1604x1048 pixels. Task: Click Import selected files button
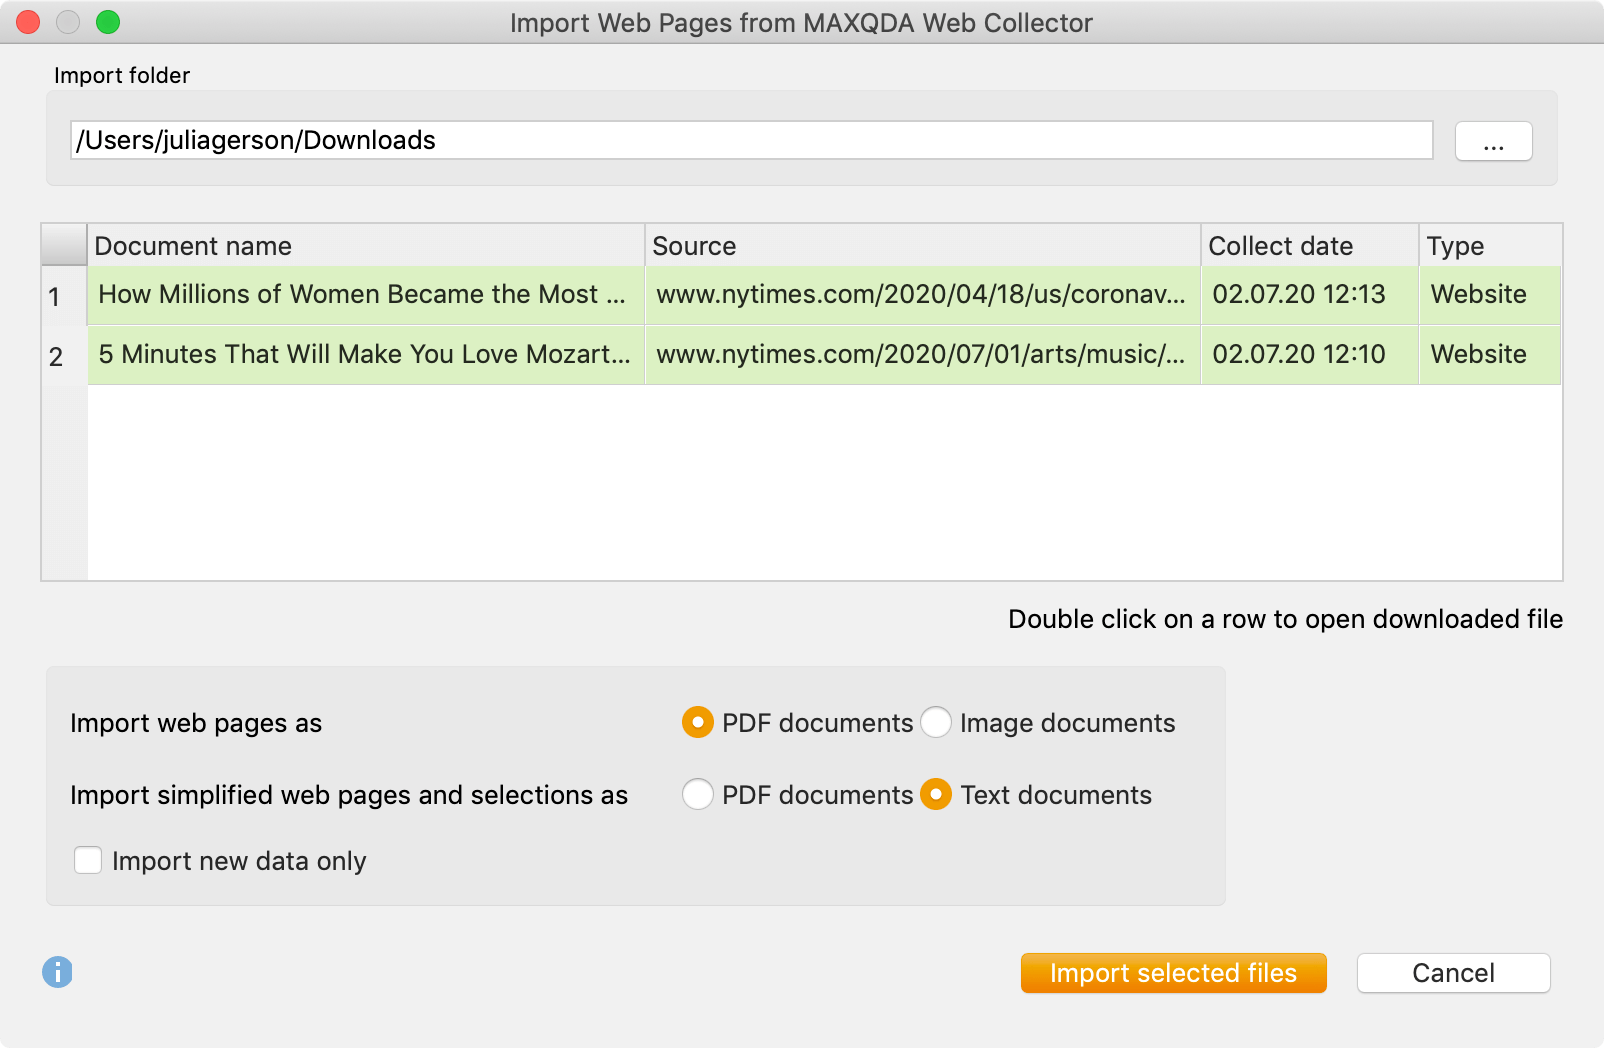1173,973
